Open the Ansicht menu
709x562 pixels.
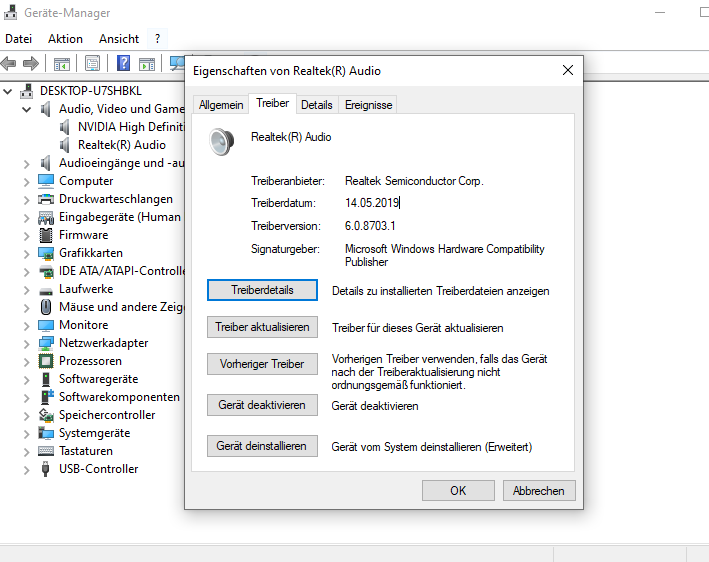[x=119, y=39]
